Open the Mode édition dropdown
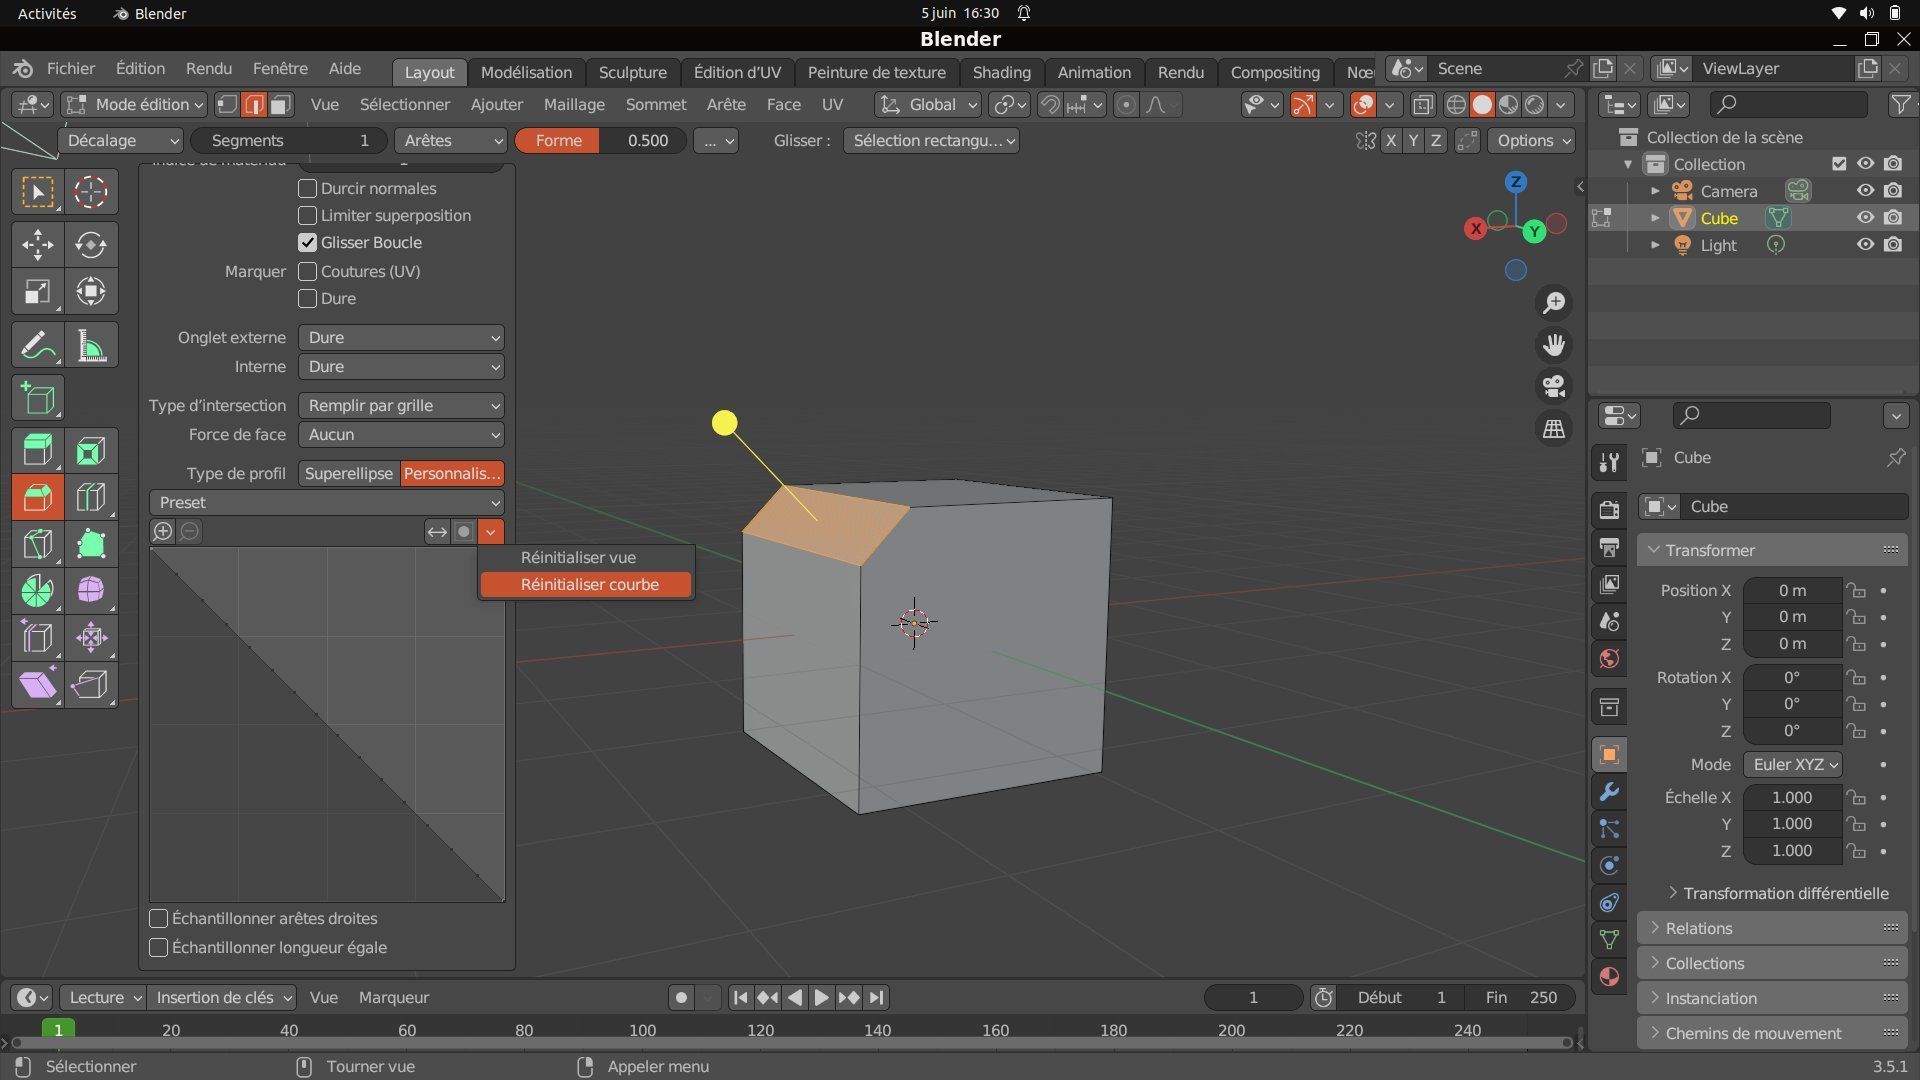The image size is (1920, 1080). [x=134, y=105]
